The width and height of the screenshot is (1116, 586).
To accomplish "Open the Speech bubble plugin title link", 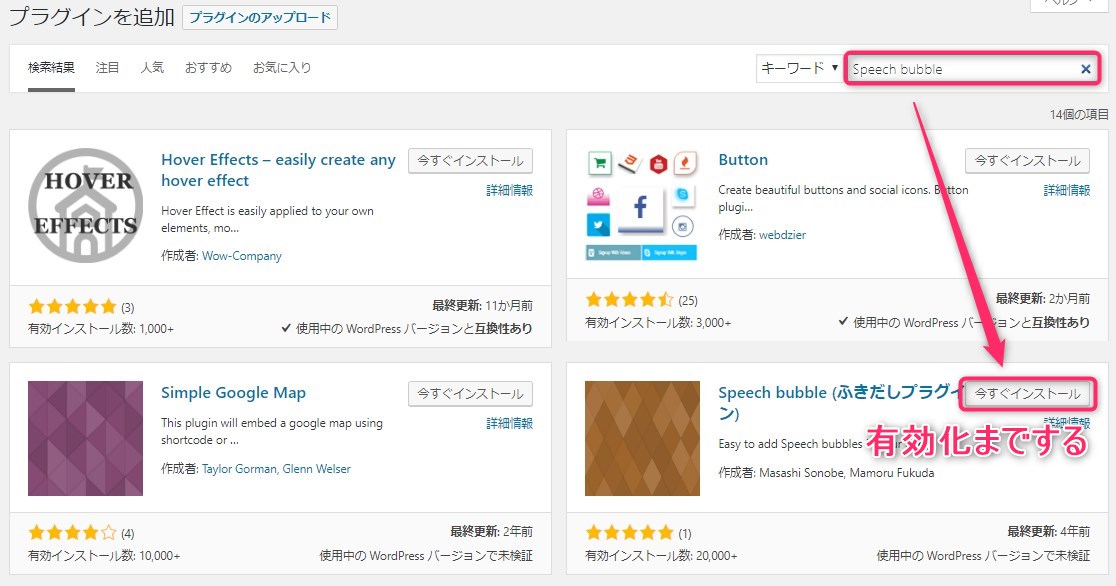I will pos(840,403).
